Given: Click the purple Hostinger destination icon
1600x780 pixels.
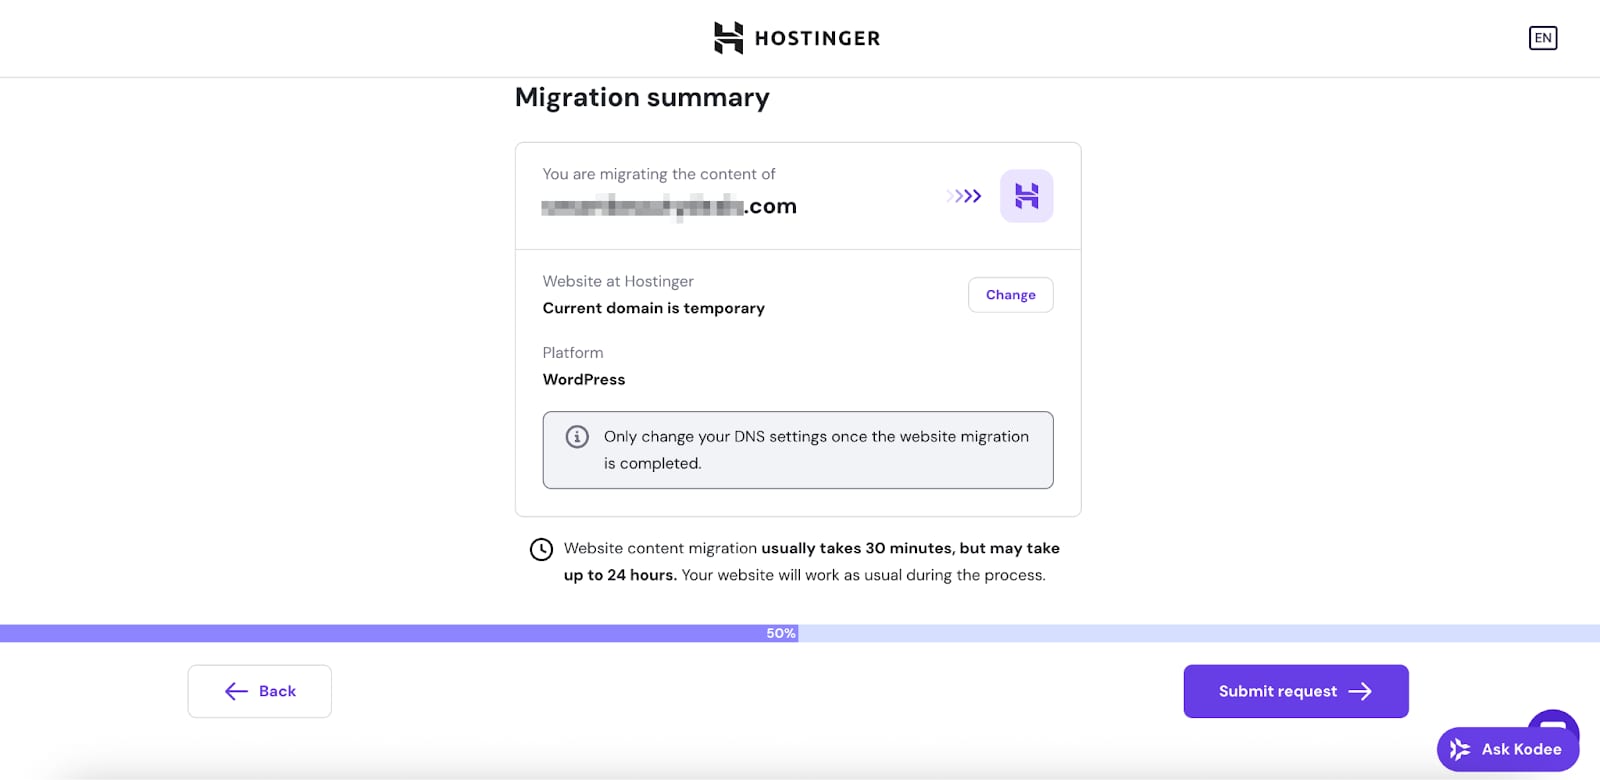Looking at the screenshot, I should pyautogui.click(x=1026, y=196).
